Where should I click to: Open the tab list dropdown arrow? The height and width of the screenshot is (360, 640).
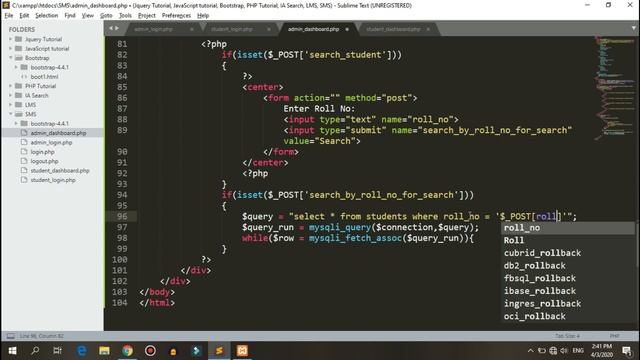633,28
